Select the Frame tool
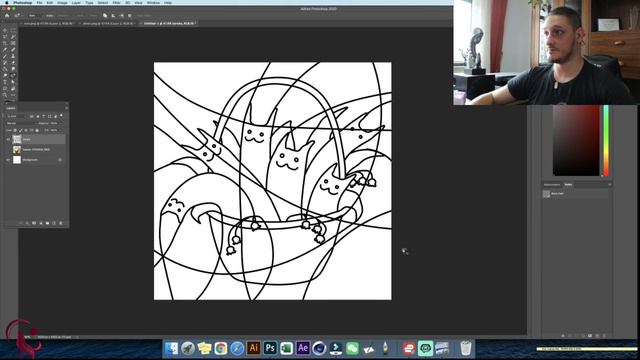Viewport: 640px width, 360px height. [13, 43]
